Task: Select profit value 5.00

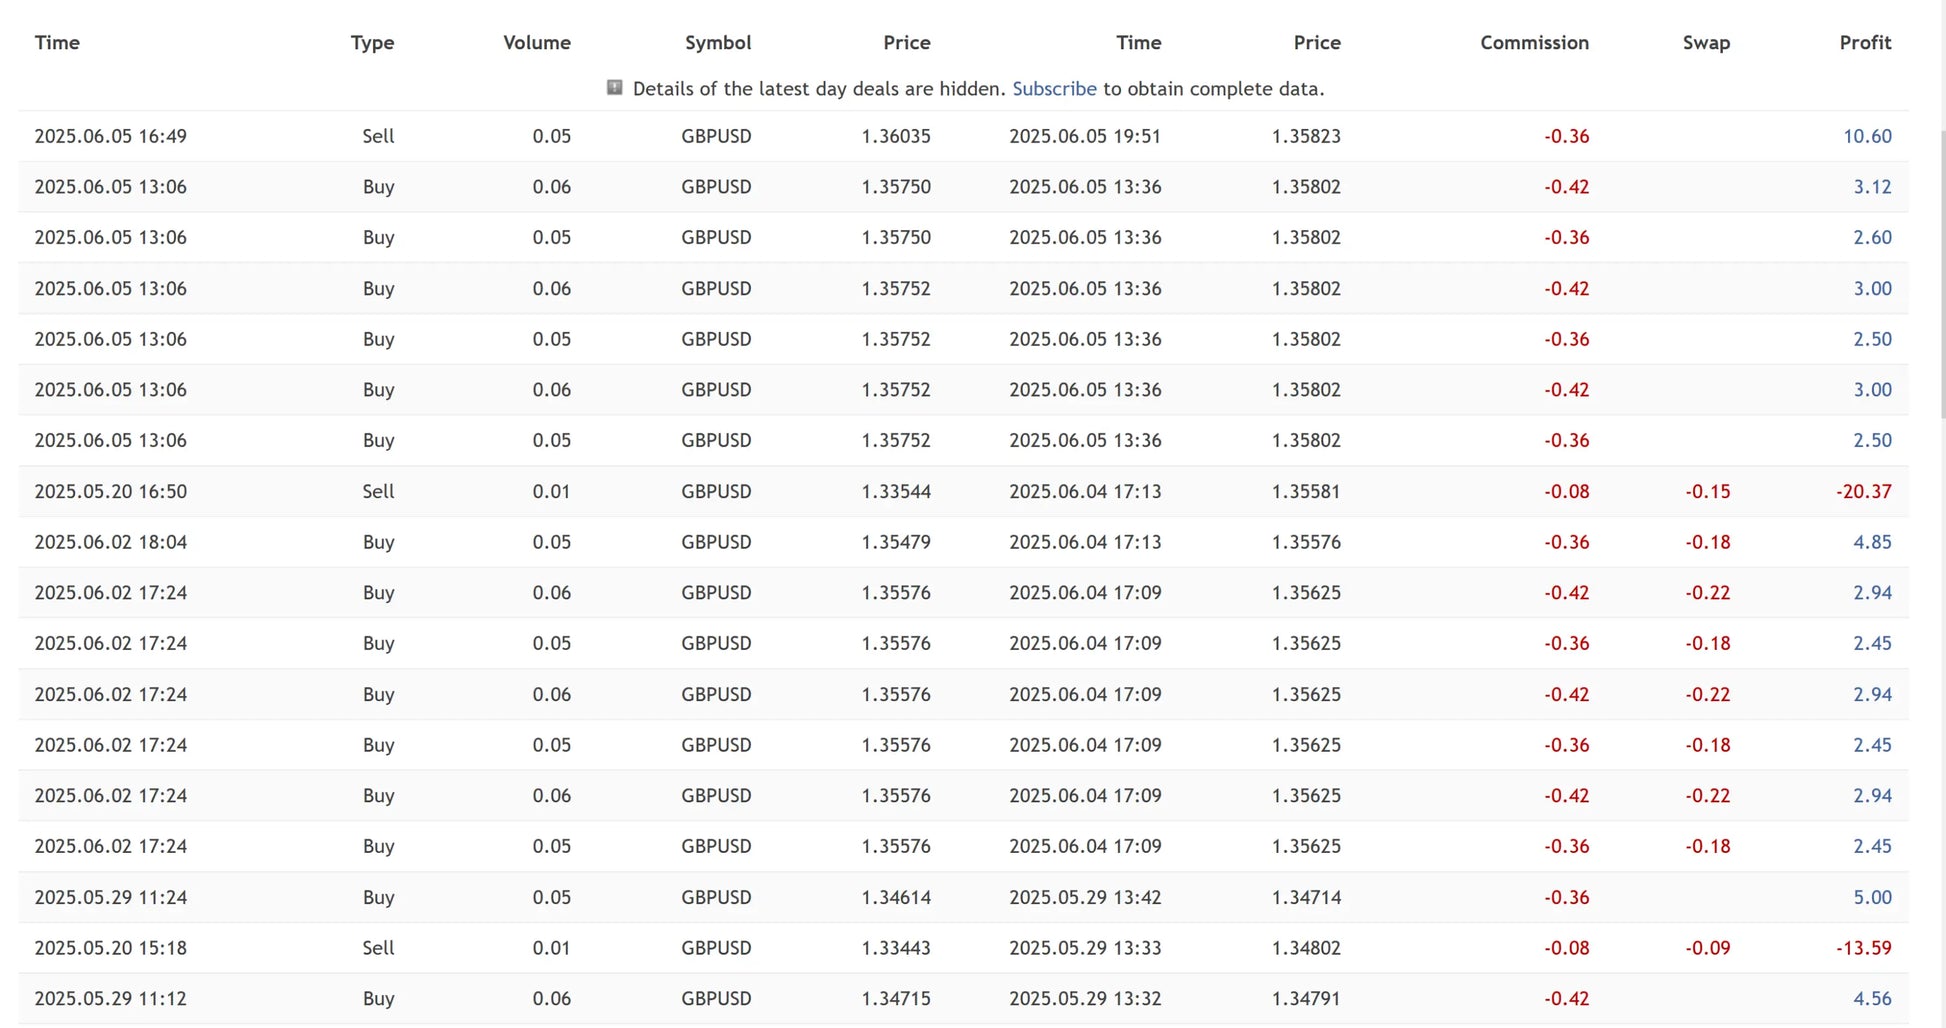Action: (x=1872, y=898)
